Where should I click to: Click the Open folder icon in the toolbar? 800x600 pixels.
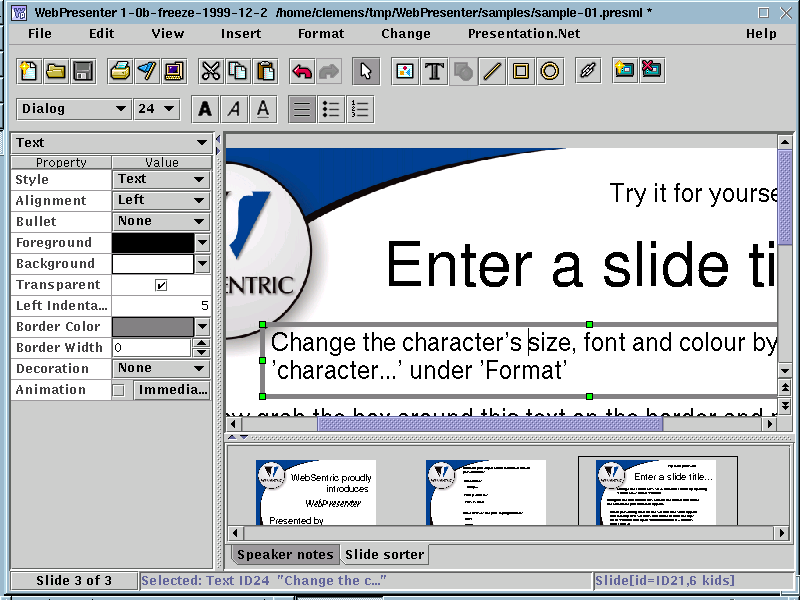pyautogui.click(x=56, y=71)
